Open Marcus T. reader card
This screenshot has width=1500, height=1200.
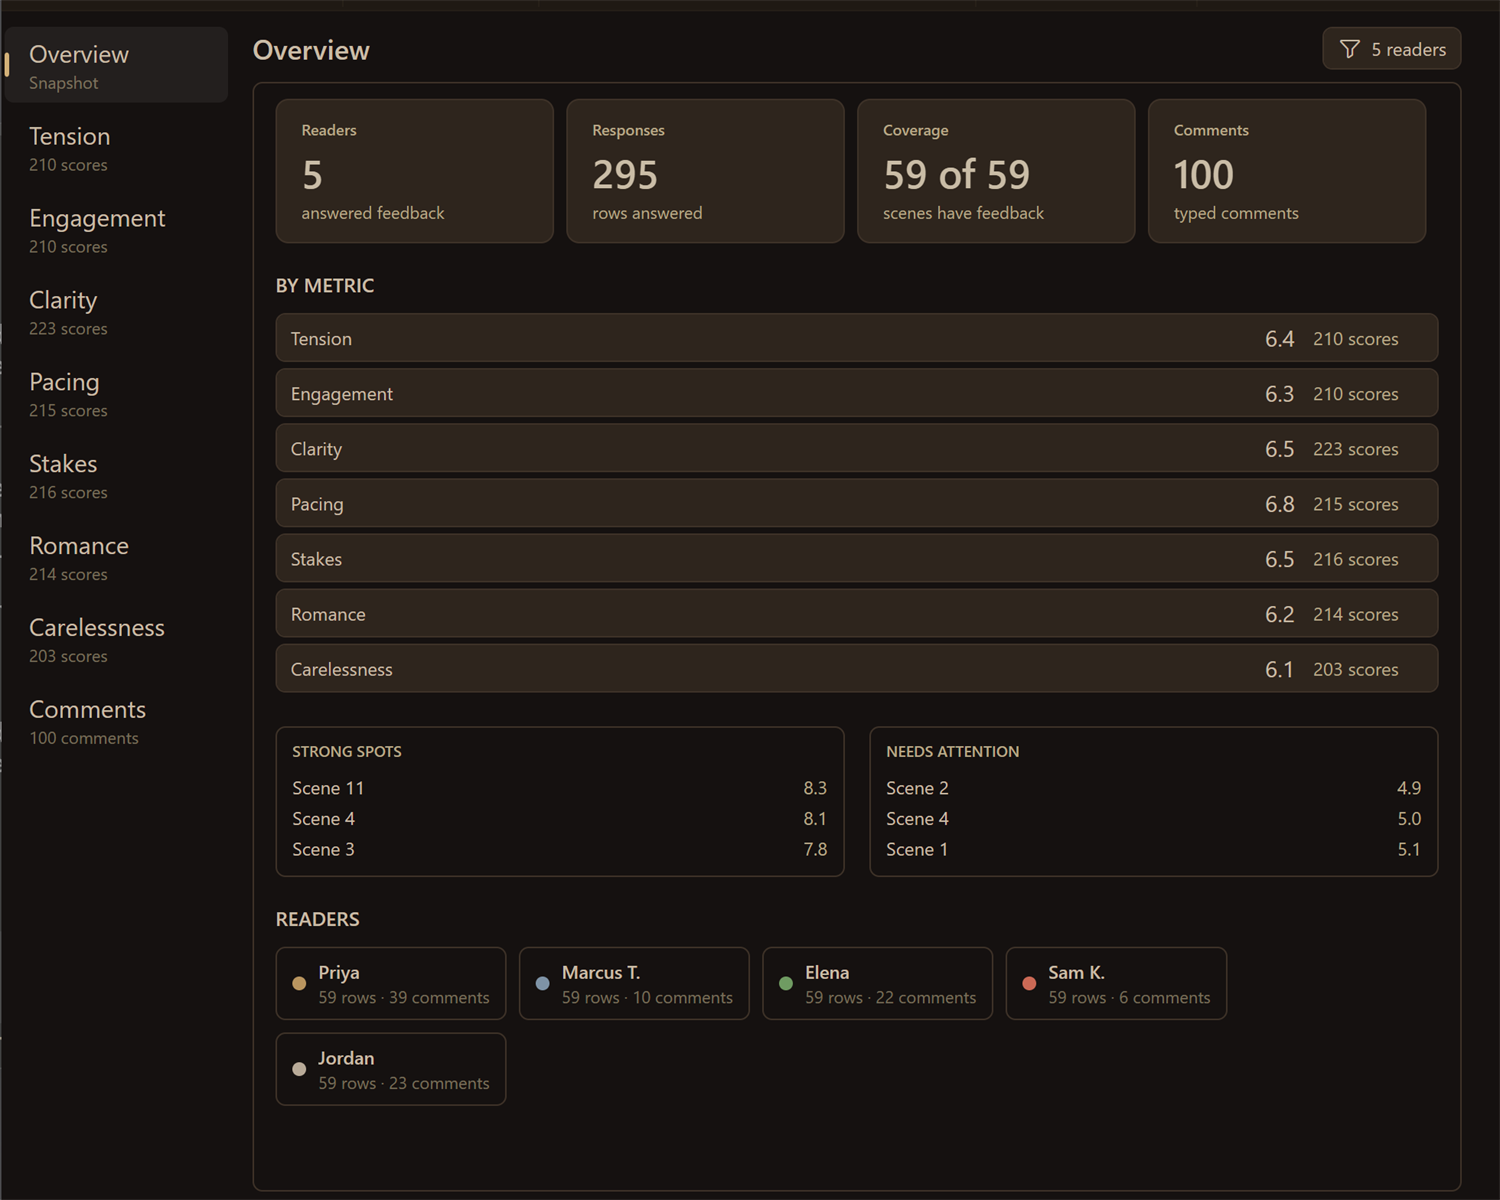[634, 984]
